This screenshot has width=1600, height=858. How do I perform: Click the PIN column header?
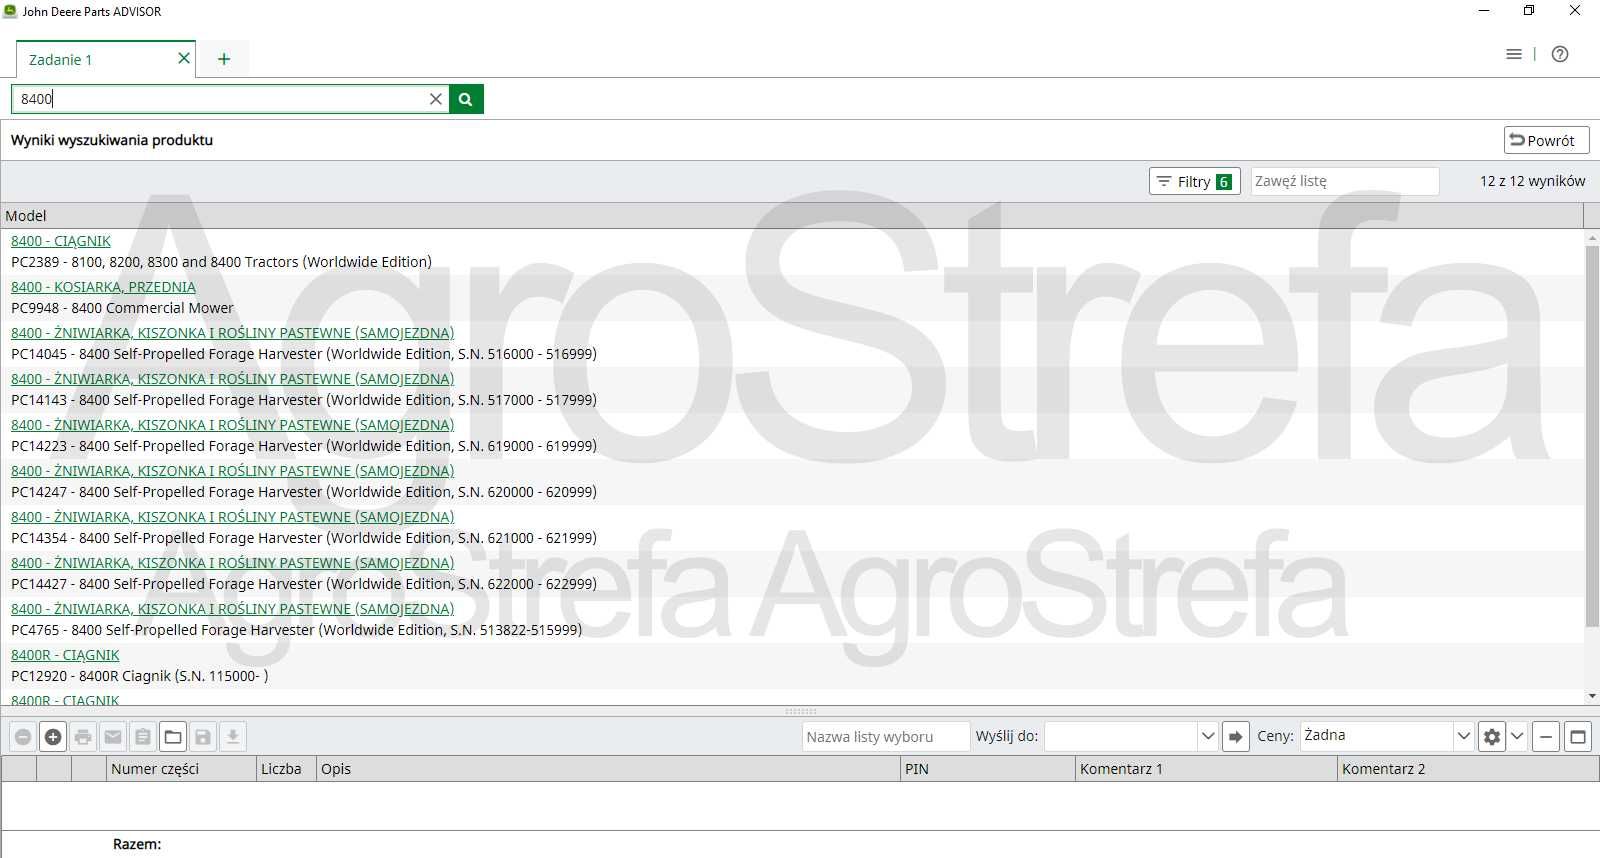pos(988,769)
